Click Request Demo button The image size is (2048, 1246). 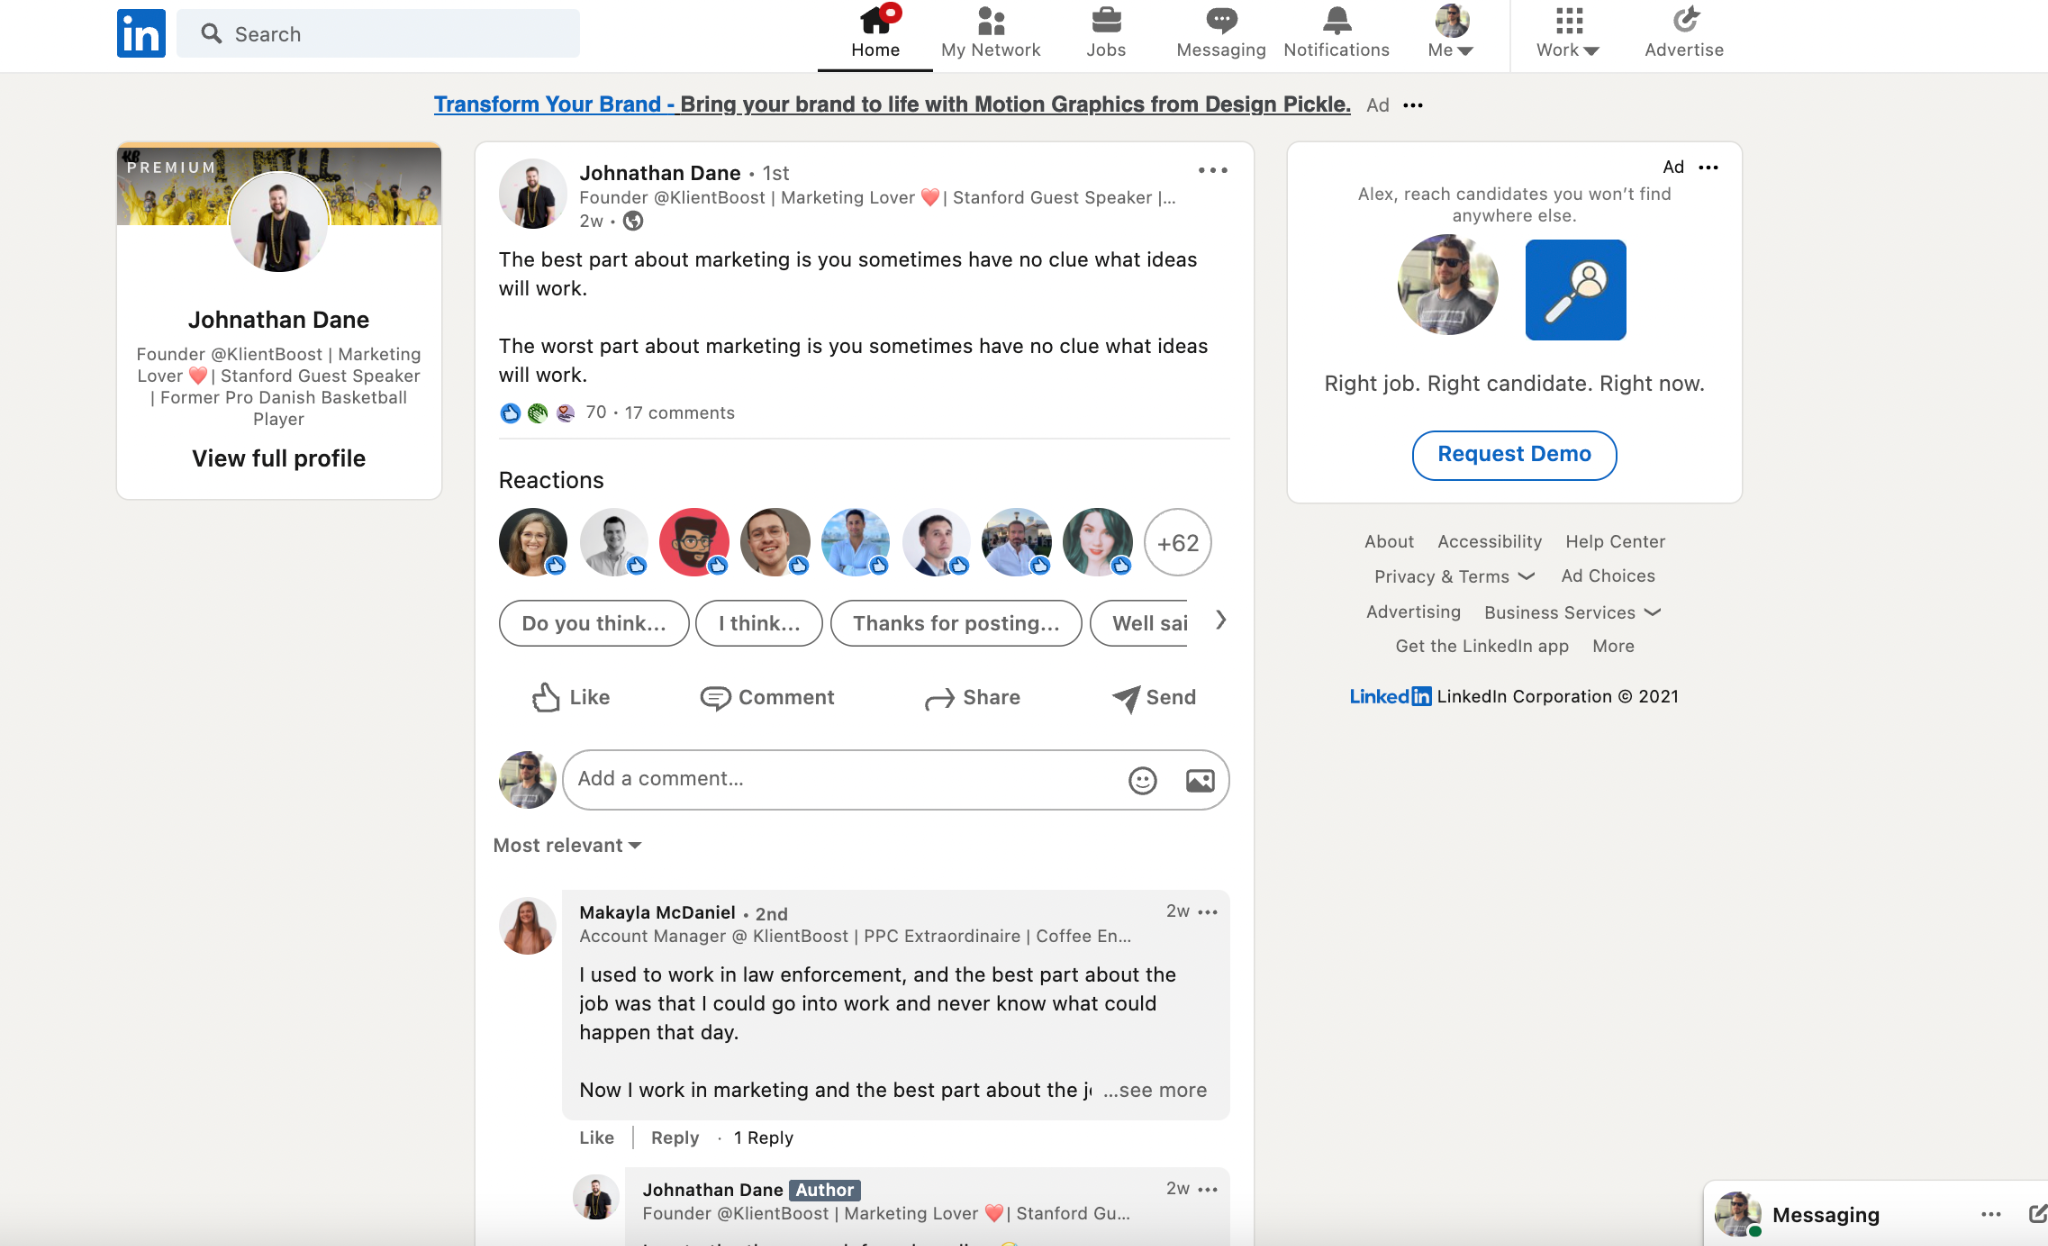1514,455
